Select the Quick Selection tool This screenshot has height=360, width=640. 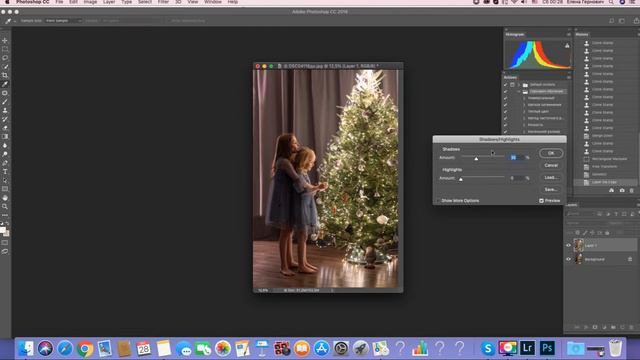click(5, 67)
